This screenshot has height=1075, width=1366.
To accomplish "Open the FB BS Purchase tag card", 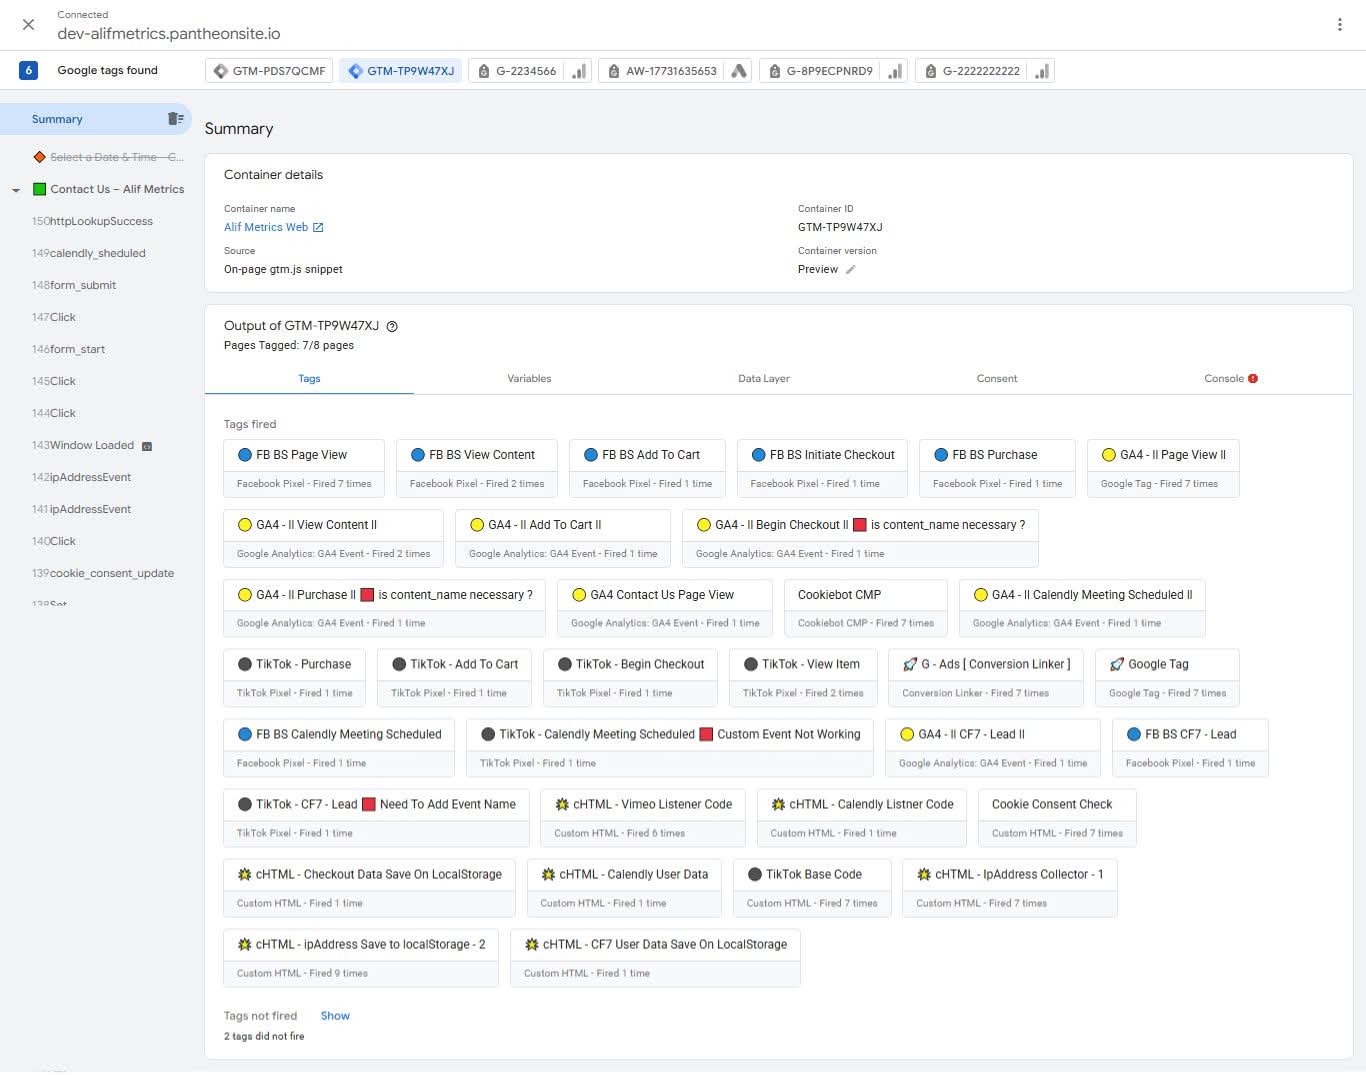I will [x=996, y=468].
